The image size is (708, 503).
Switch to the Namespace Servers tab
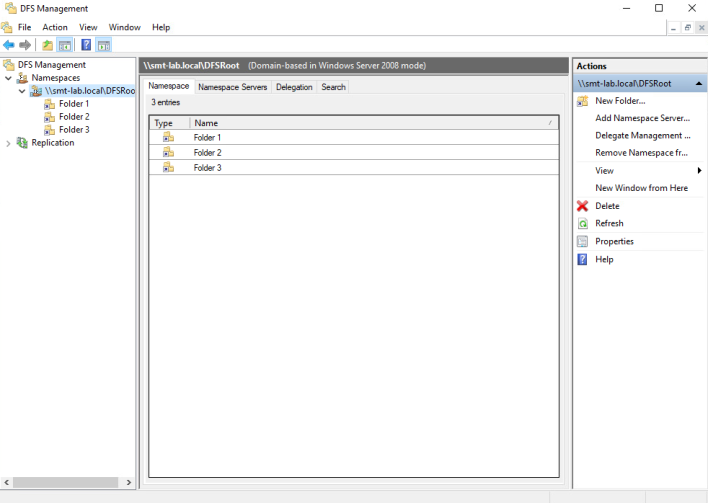click(232, 87)
